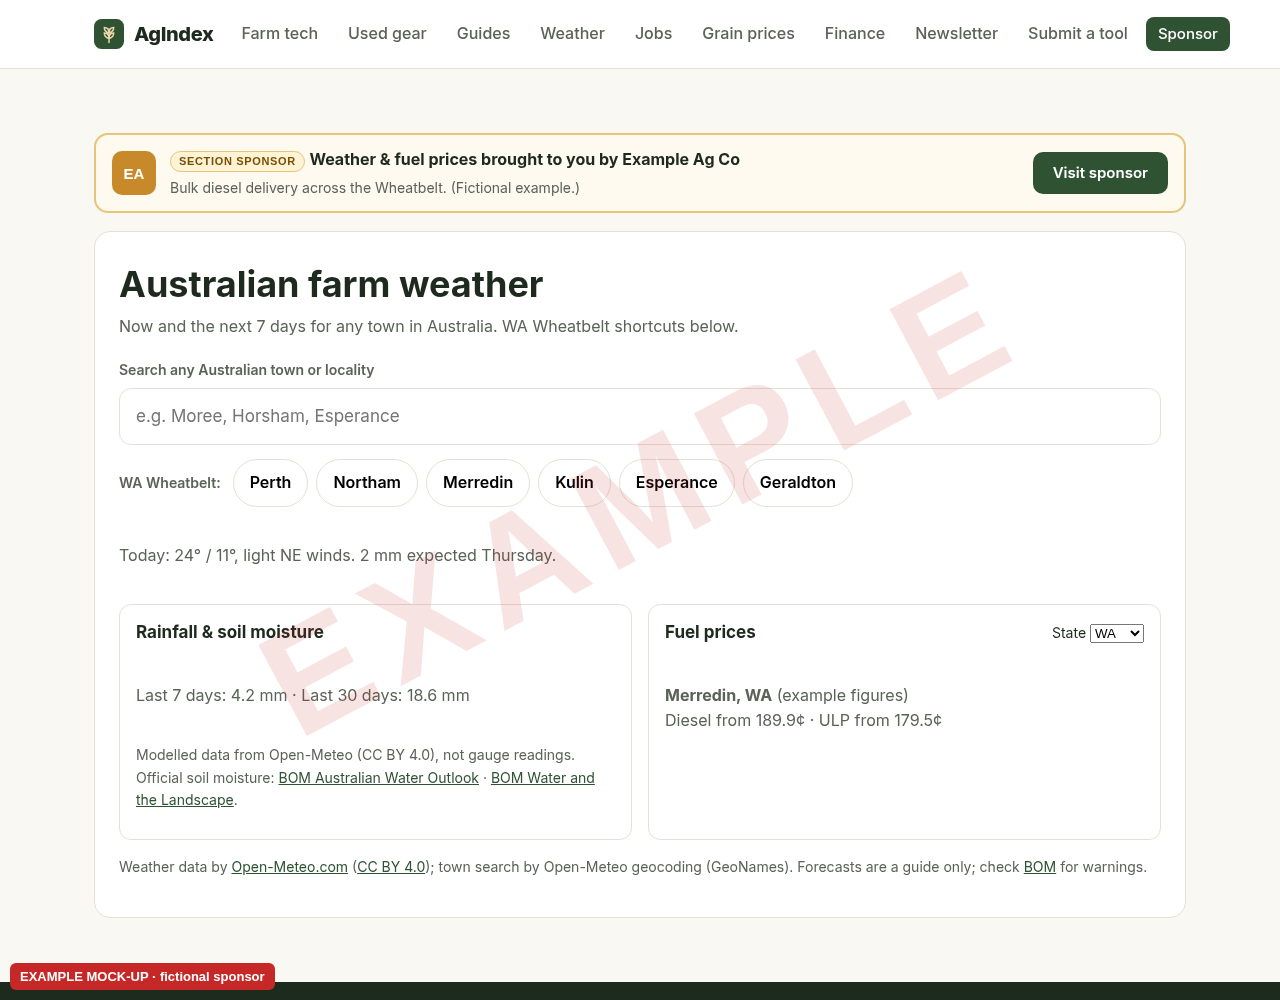Click the Fuel prices heading
The width and height of the screenshot is (1280, 1000).
click(710, 632)
